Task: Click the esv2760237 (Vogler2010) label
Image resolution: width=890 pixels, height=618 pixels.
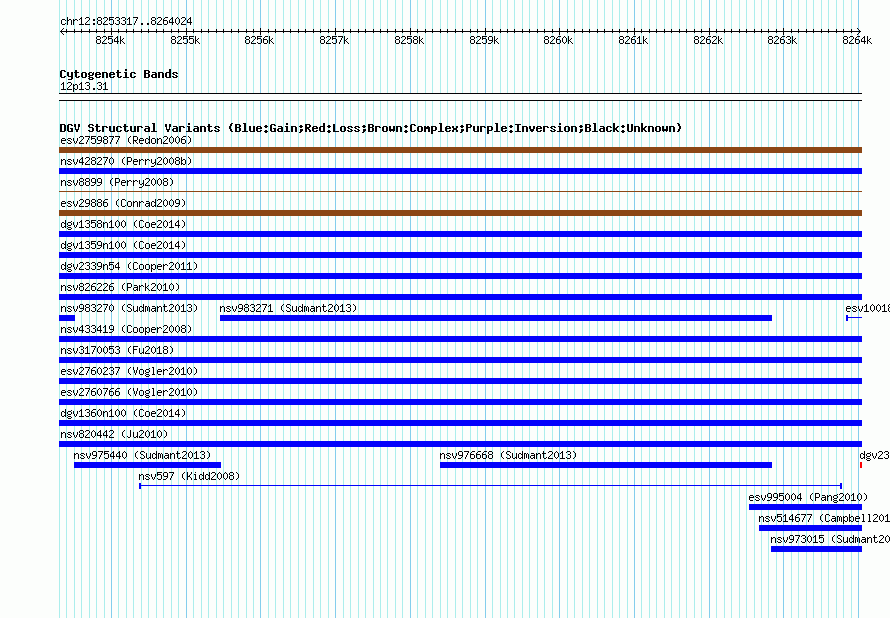Action: click(x=129, y=371)
